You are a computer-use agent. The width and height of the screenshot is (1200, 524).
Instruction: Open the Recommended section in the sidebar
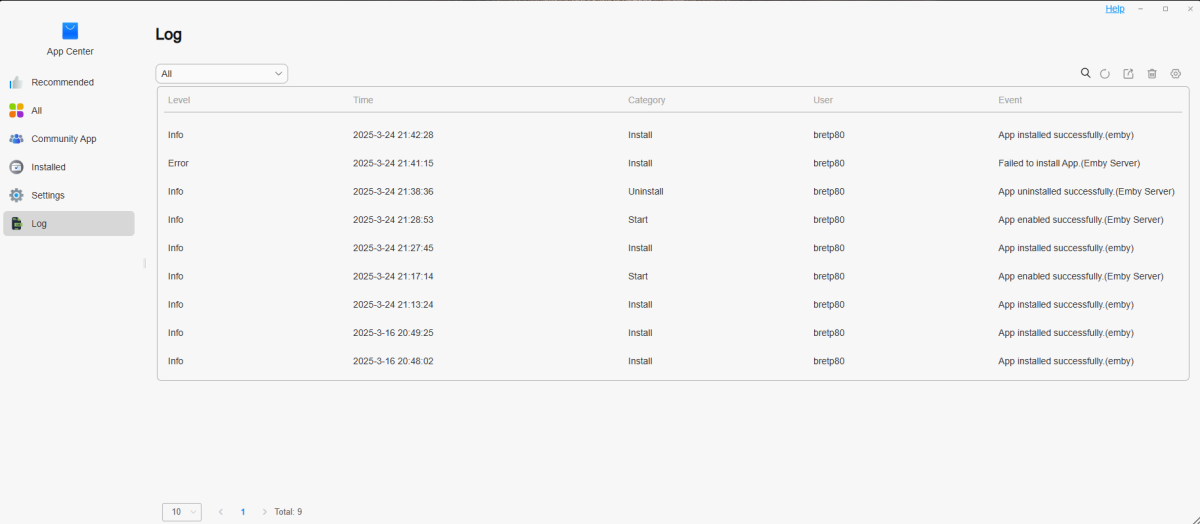tap(69, 82)
